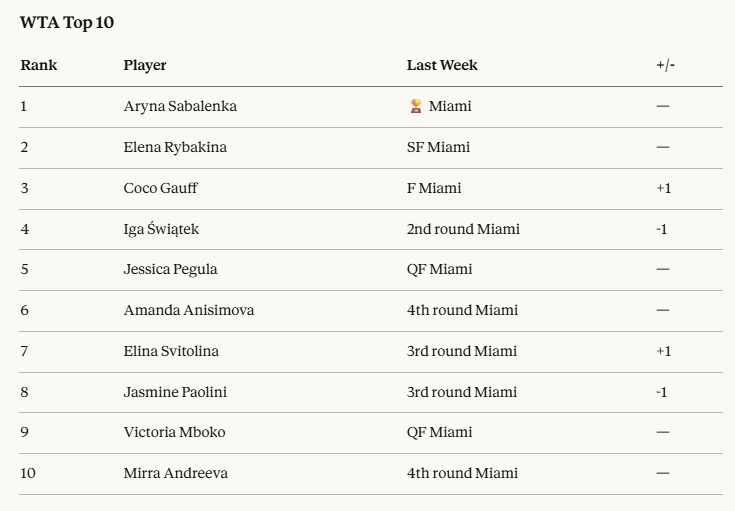Select player name Aryna Sabalenka
735x511 pixels.
pos(180,107)
